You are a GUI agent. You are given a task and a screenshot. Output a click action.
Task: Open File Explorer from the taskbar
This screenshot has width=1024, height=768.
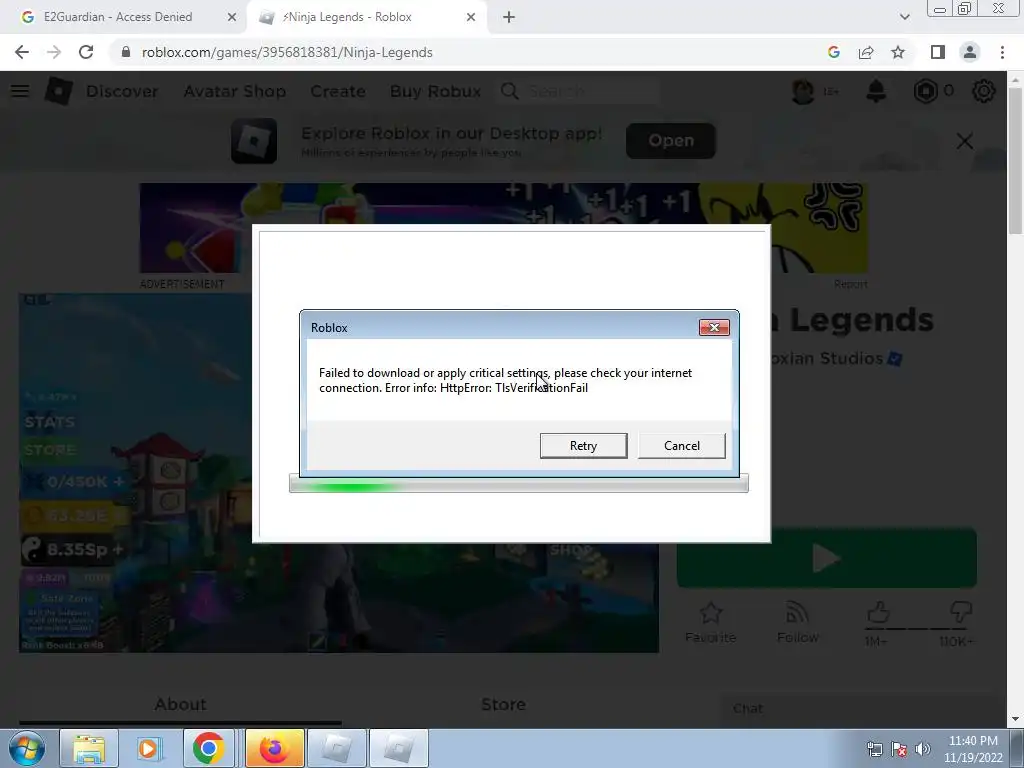pyautogui.click(x=89, y=748)
